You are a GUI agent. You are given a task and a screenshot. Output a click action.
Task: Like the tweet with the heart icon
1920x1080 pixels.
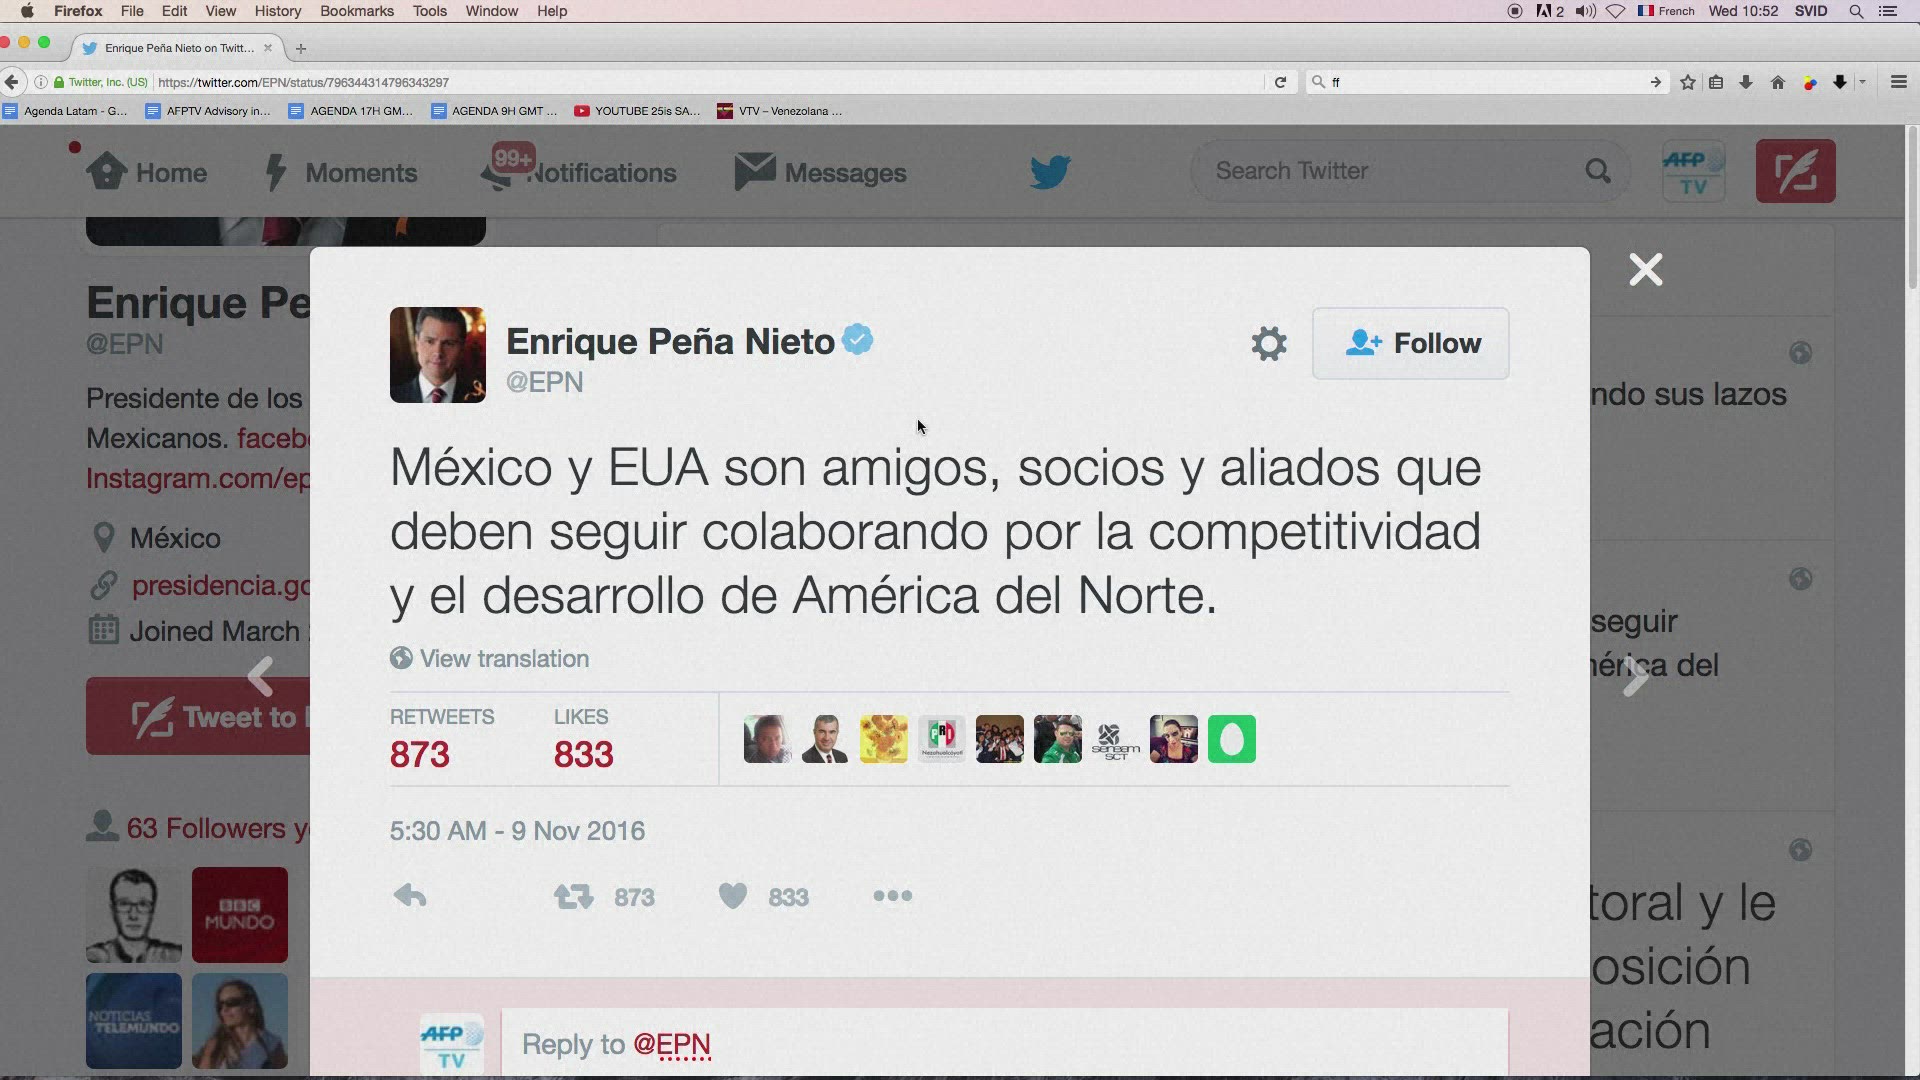733,896
